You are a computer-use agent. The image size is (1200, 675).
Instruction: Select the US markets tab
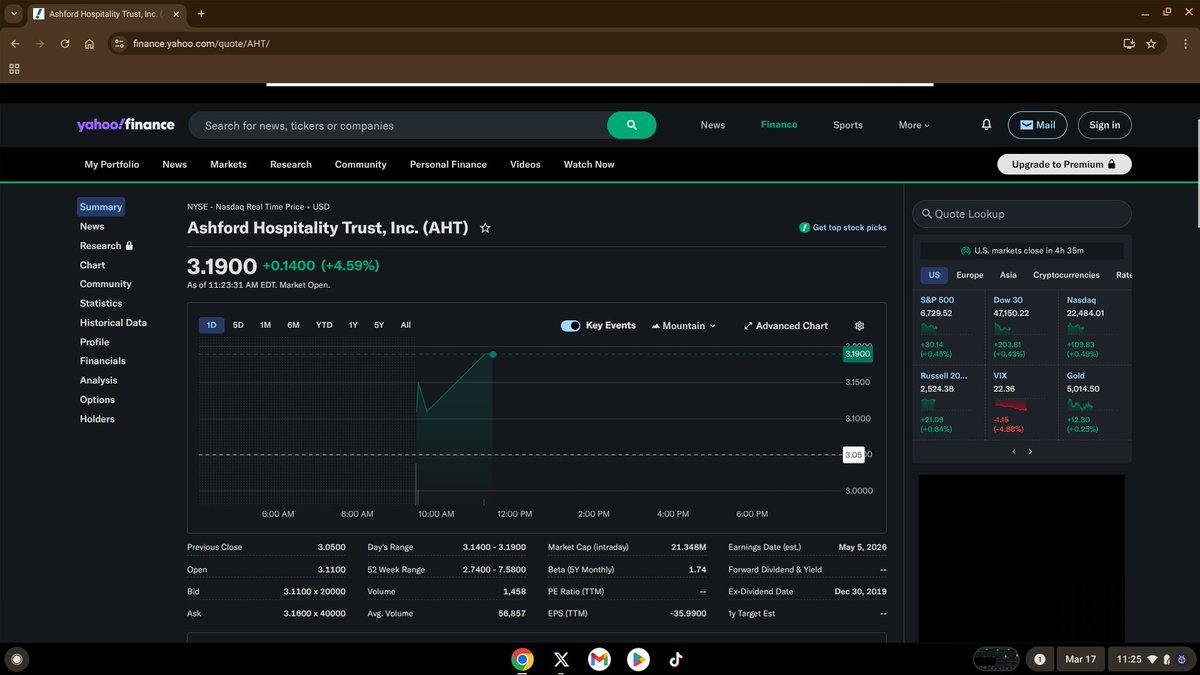point(934,275)
